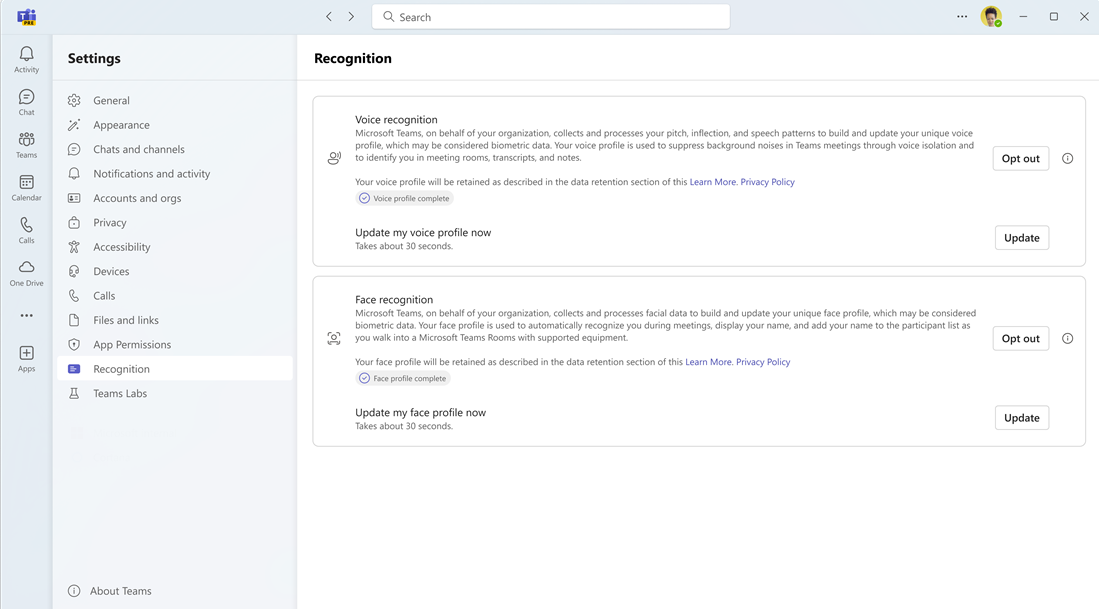Click the Devices headset icon
This screenshot has width=1099, height=609.
(74, 271)
